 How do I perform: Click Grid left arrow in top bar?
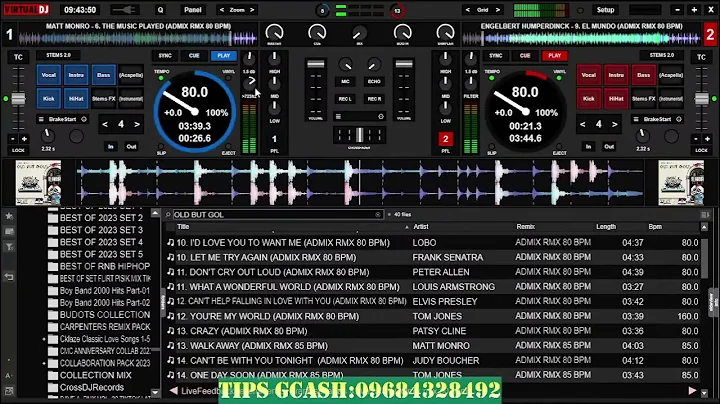(467, 10)
